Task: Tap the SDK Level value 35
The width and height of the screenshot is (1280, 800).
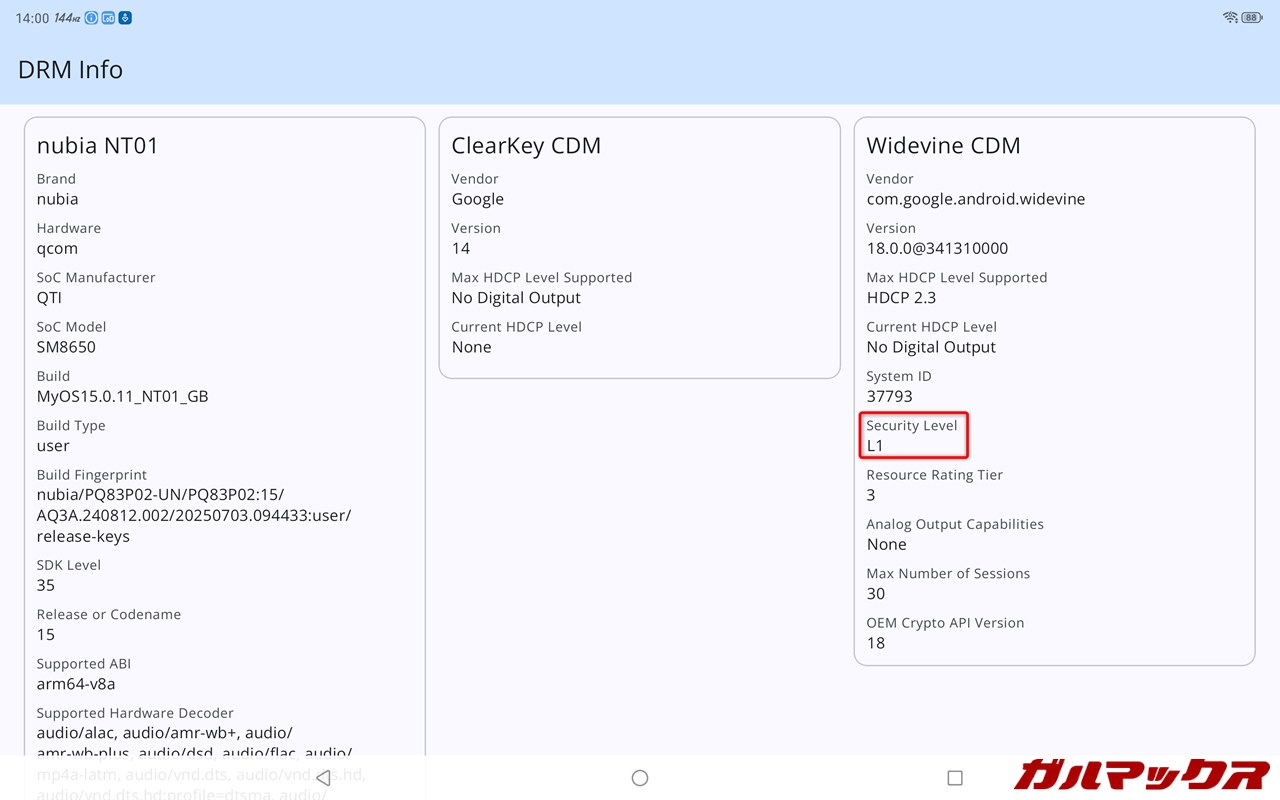Action: point(46,585)
